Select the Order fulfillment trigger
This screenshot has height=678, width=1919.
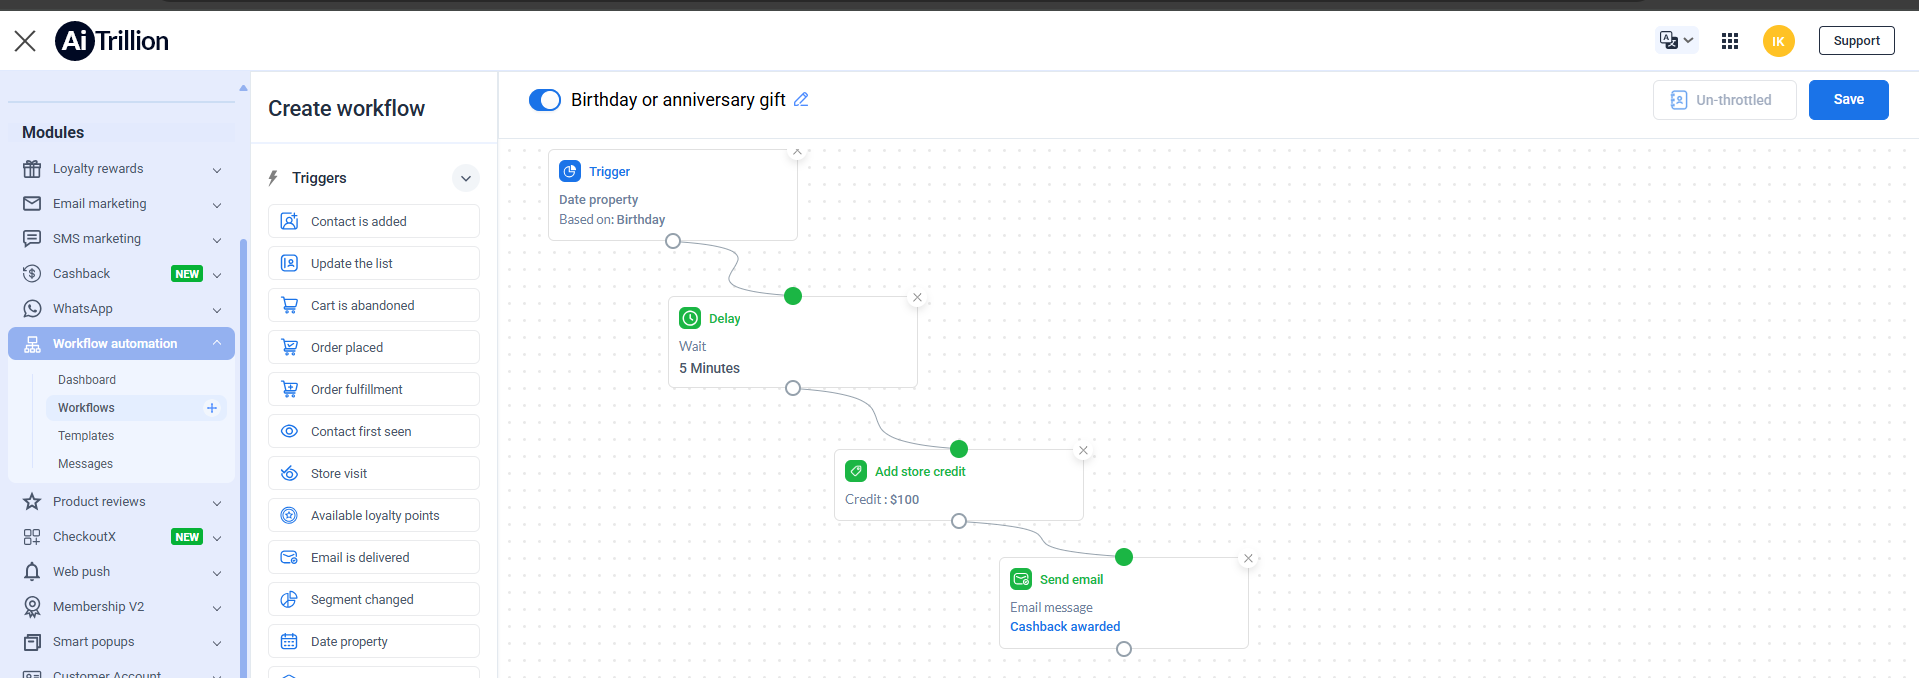(374, 389)
